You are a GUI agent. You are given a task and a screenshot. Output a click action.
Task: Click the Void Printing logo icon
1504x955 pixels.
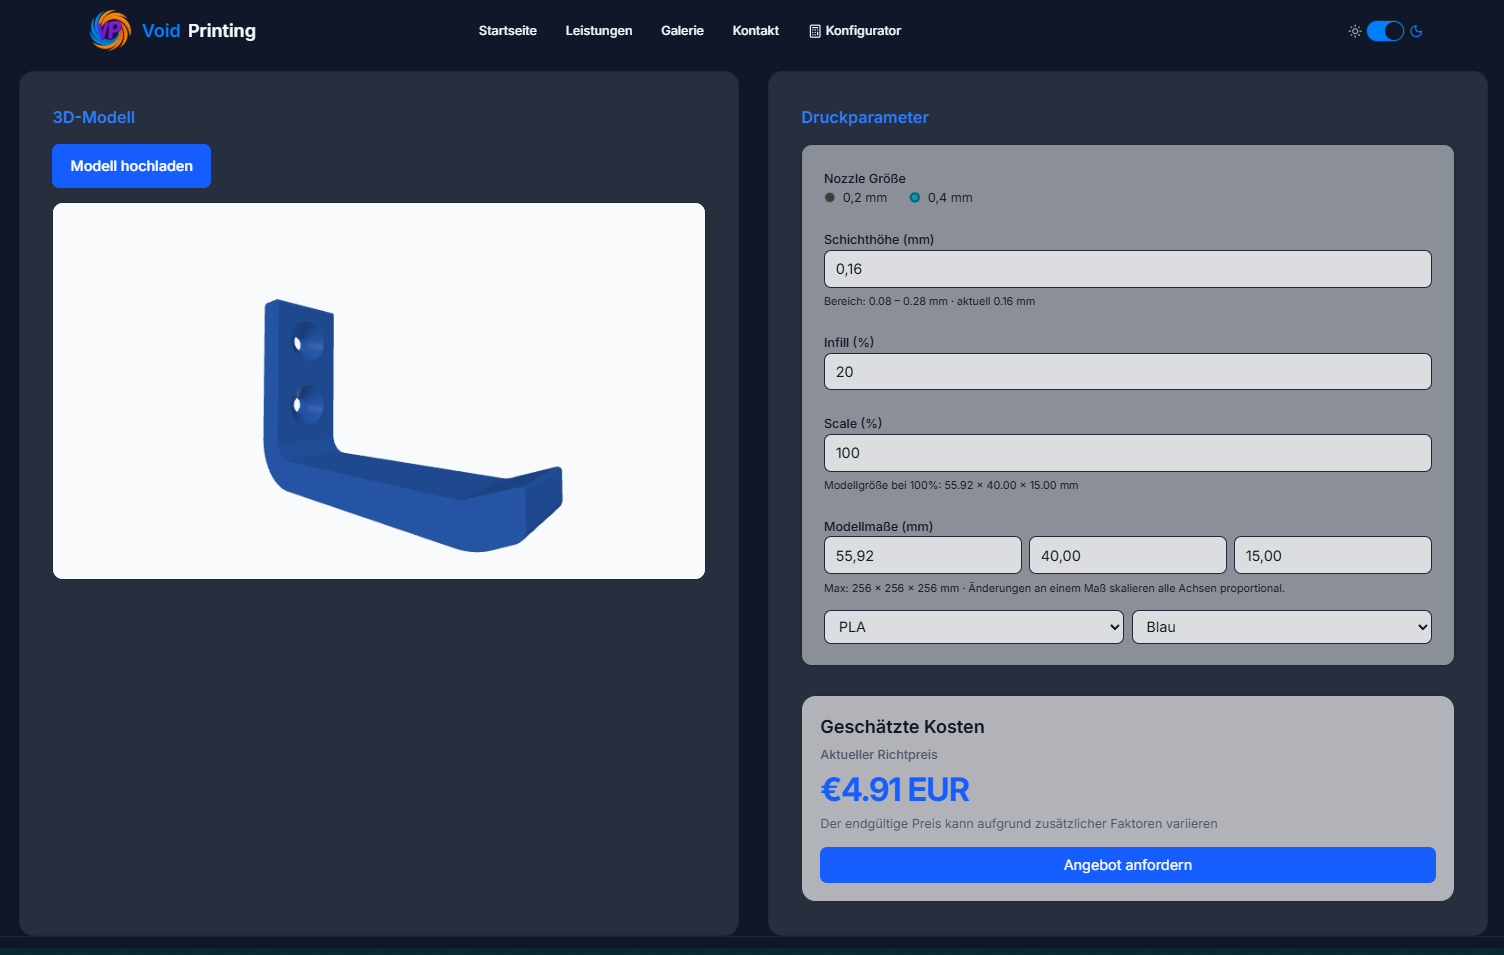point(110,31)
